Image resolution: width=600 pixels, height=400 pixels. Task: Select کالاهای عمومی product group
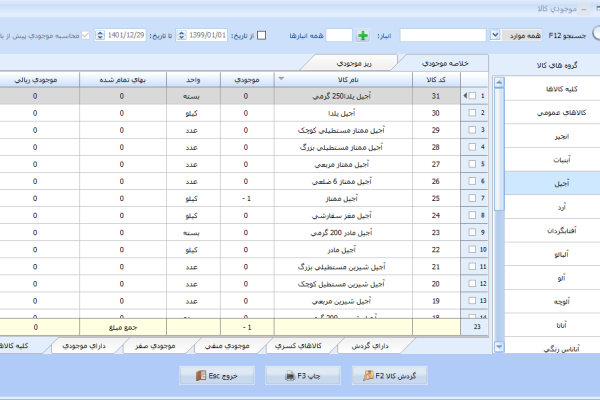coord(552,113)
